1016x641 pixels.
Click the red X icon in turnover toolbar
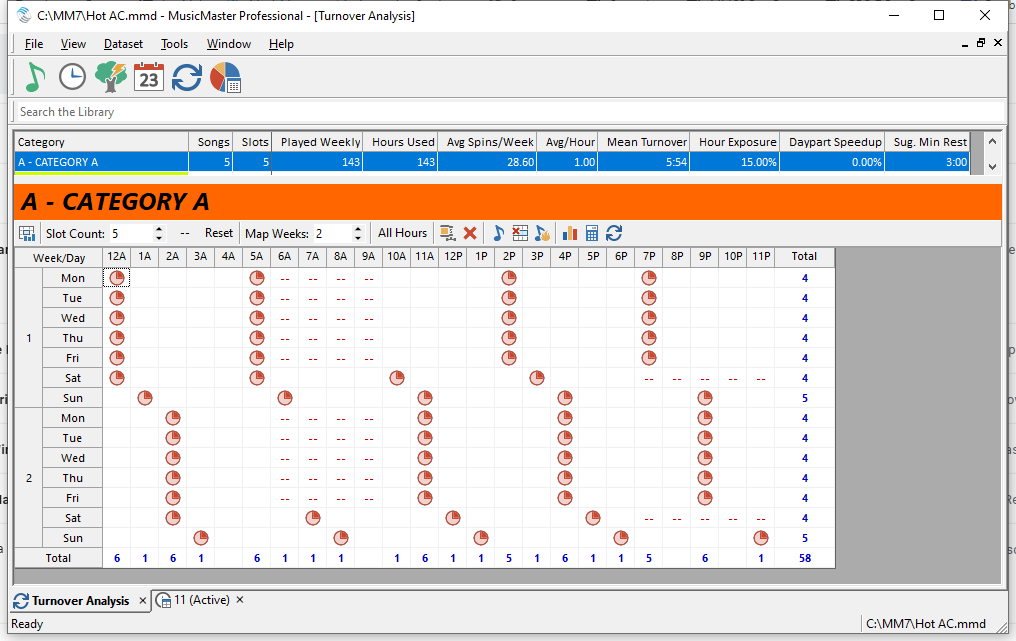(470, 233)
